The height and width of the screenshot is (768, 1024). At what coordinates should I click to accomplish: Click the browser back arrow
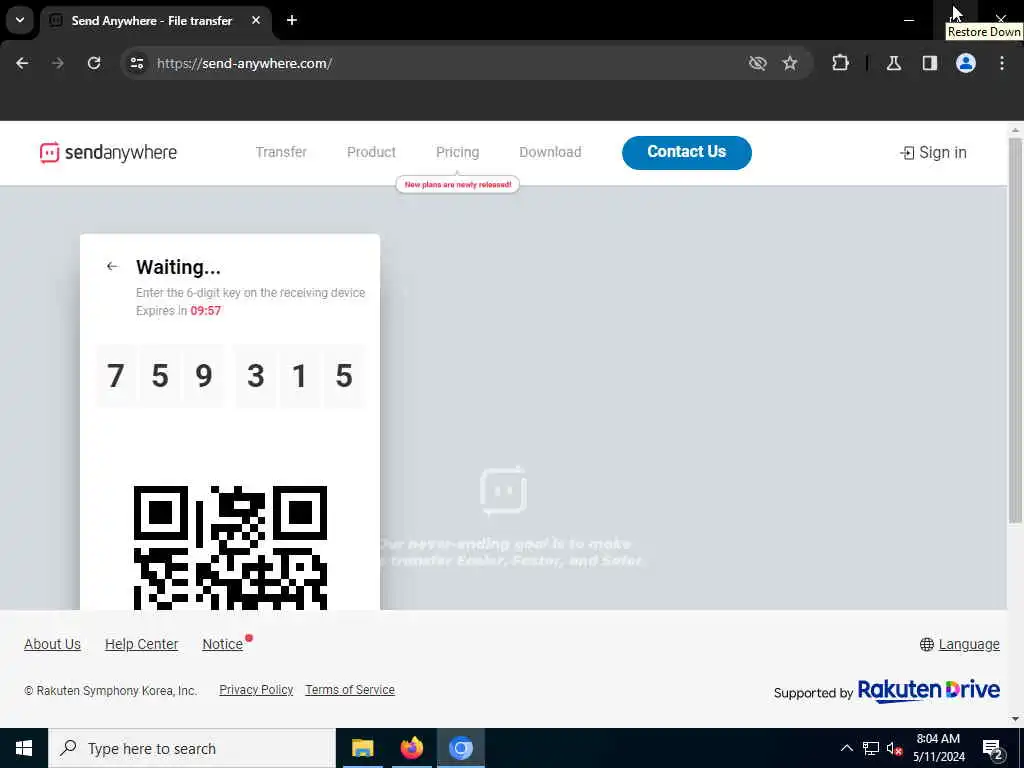(22, 63)
